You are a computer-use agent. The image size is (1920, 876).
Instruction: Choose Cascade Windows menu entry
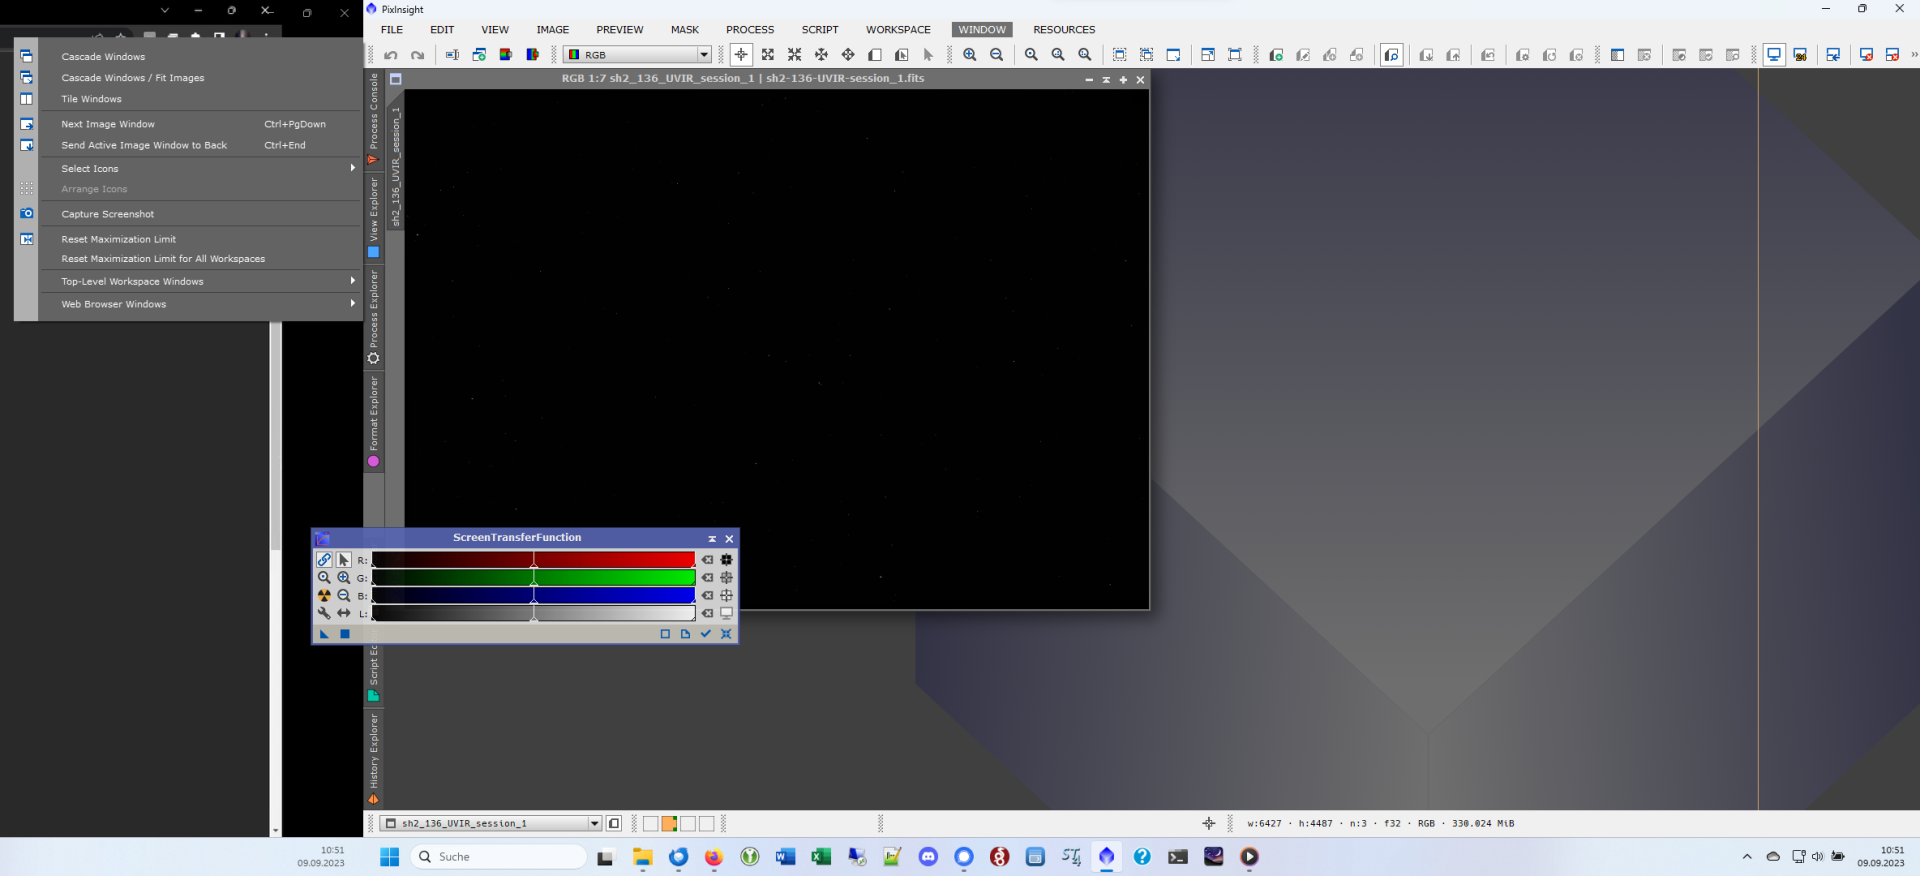coord(200,57)
